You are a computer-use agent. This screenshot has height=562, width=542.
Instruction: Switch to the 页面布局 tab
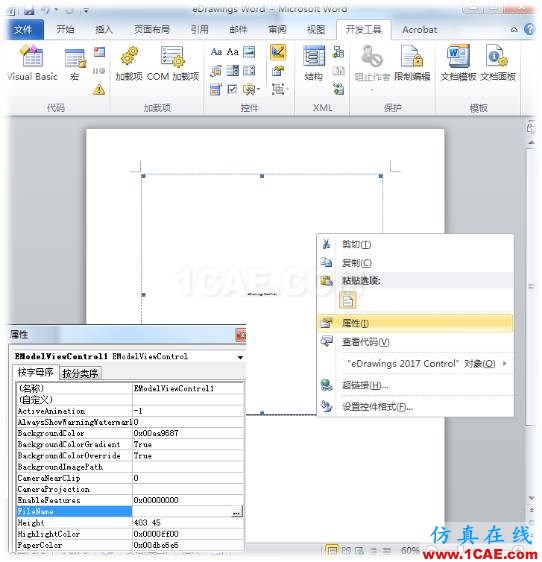152,29
